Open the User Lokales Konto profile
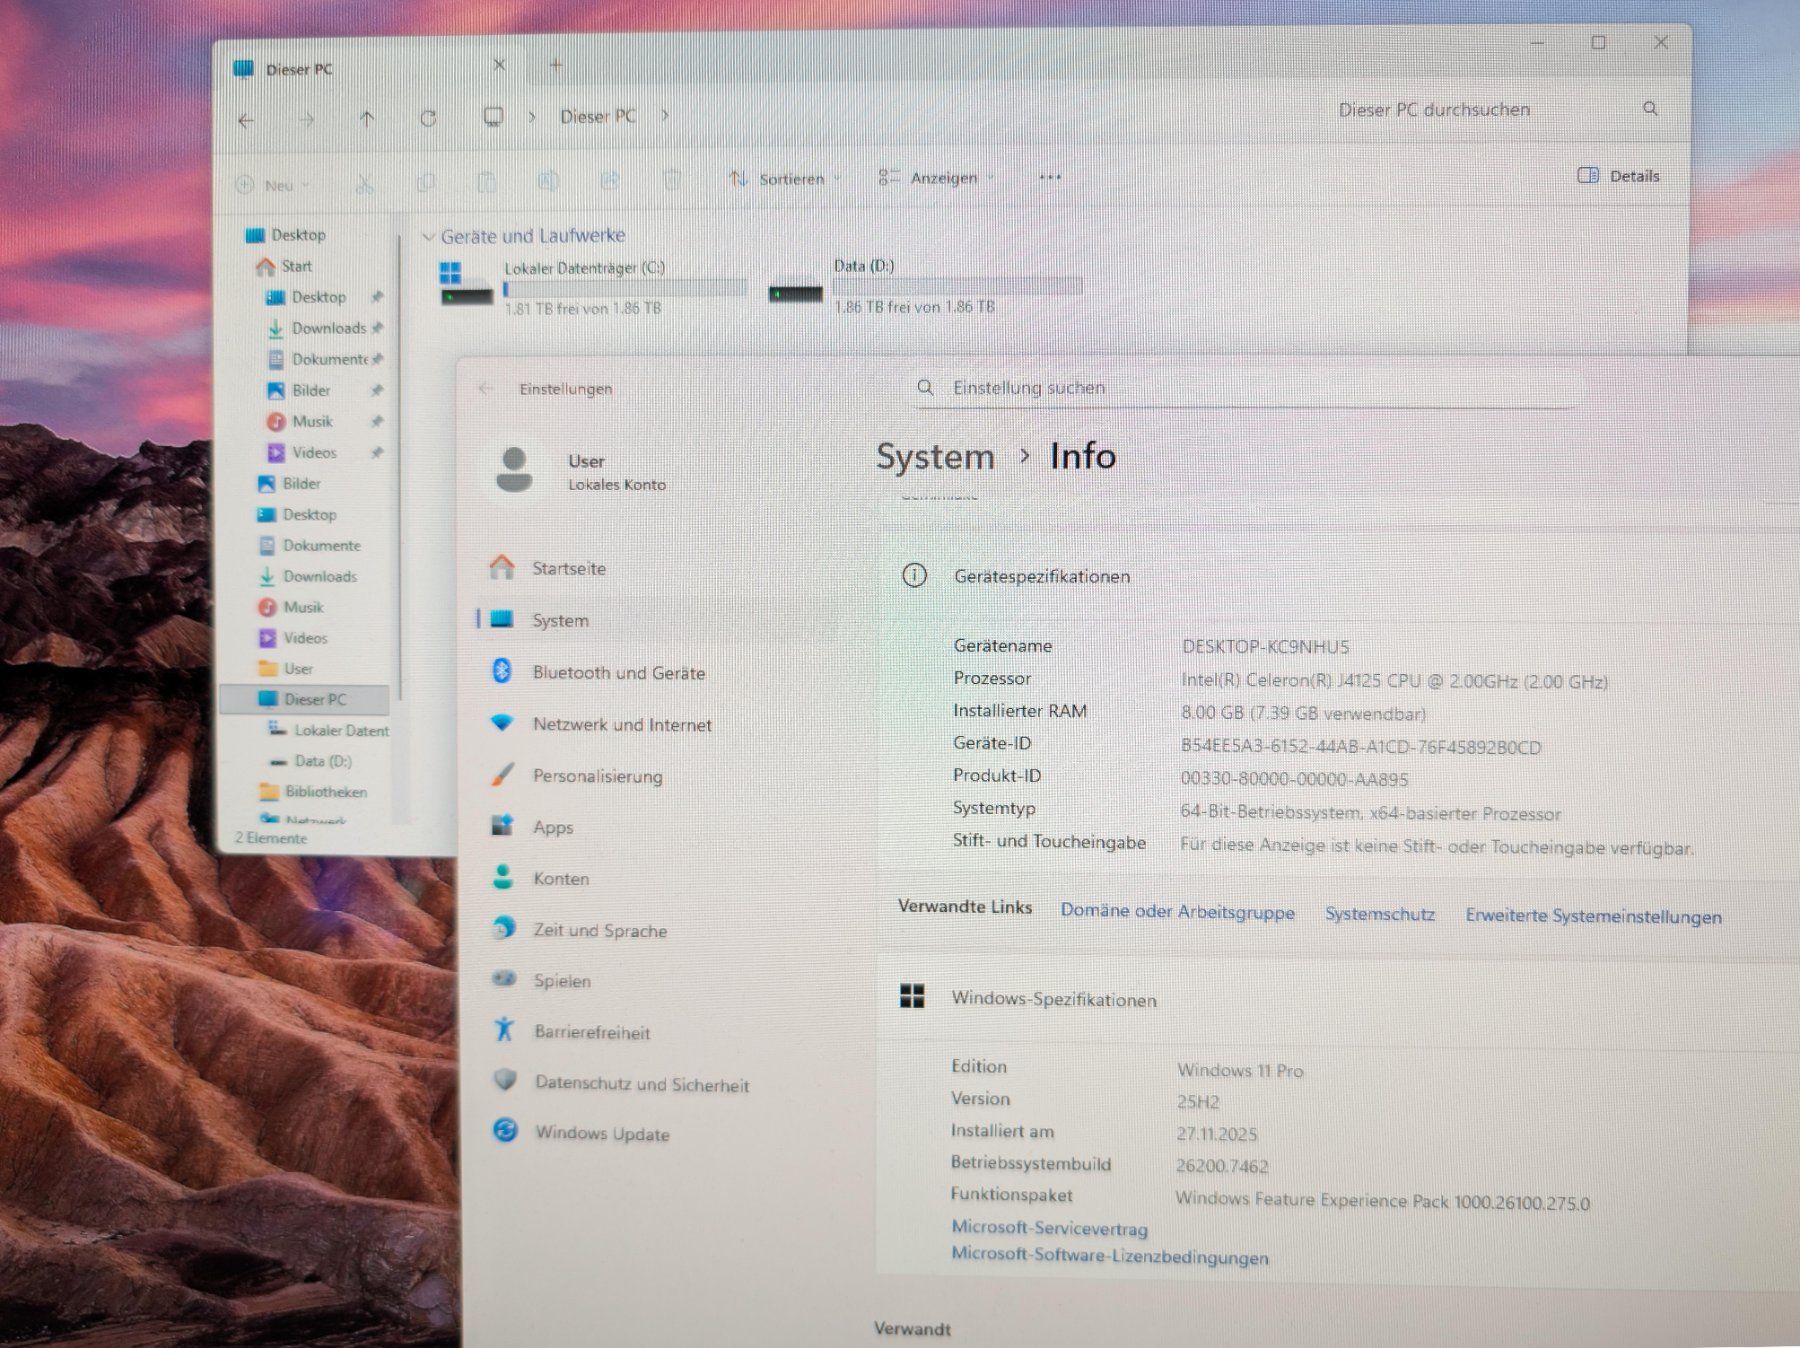1800x1348 pixels. tap(581, 471)
